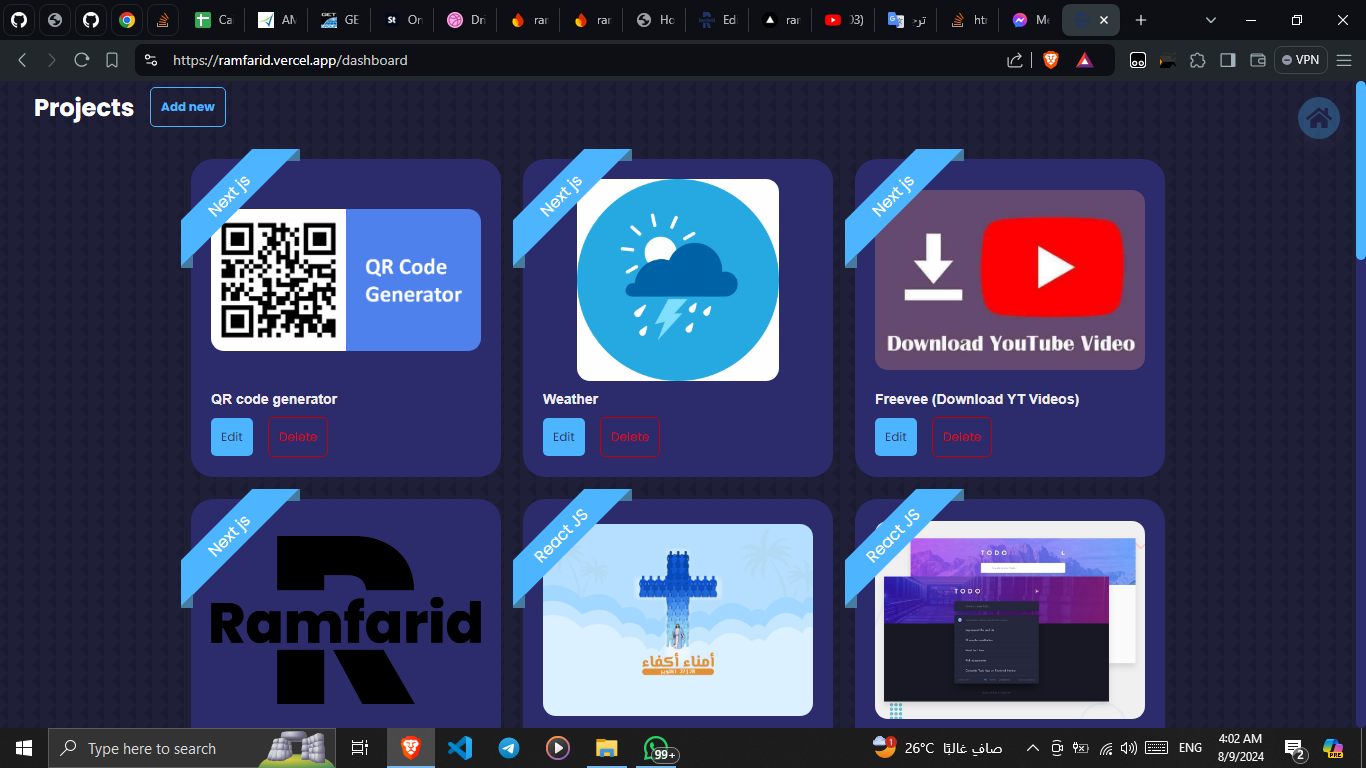Close the active dashboard tab

1103,20
